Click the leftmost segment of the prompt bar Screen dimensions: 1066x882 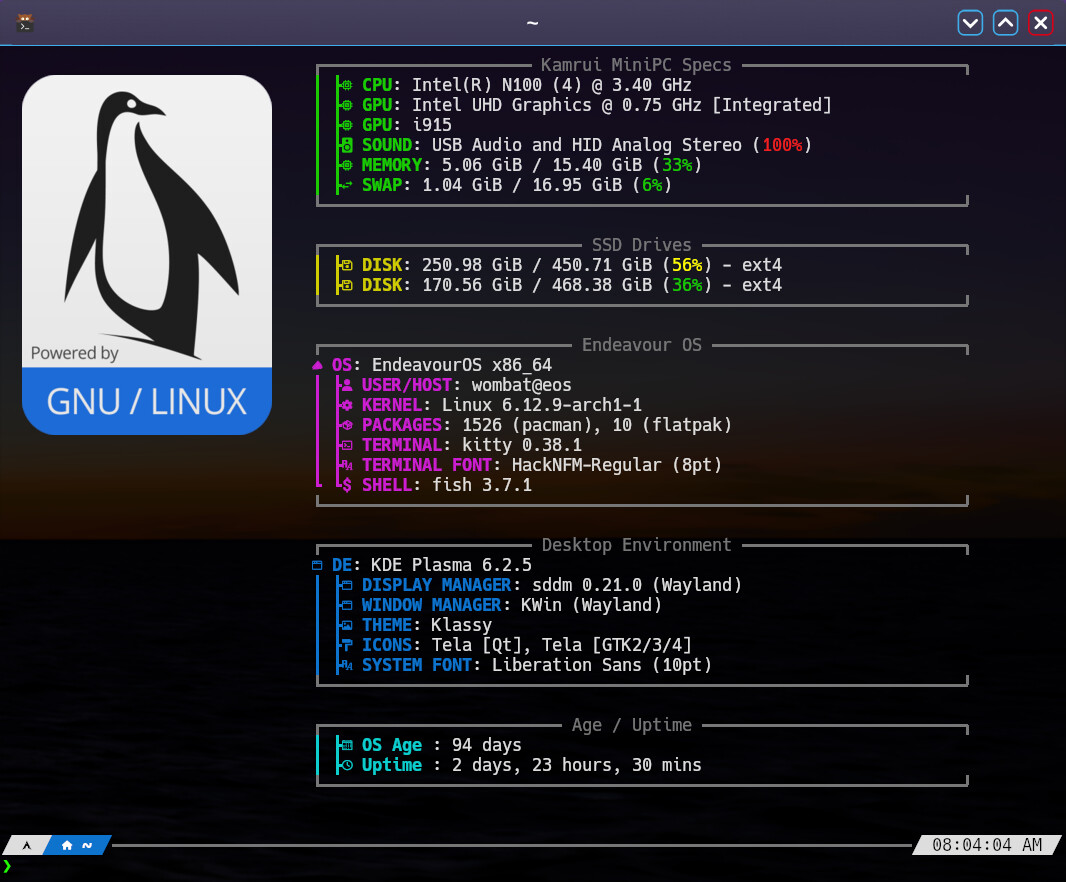click(27, 845)
